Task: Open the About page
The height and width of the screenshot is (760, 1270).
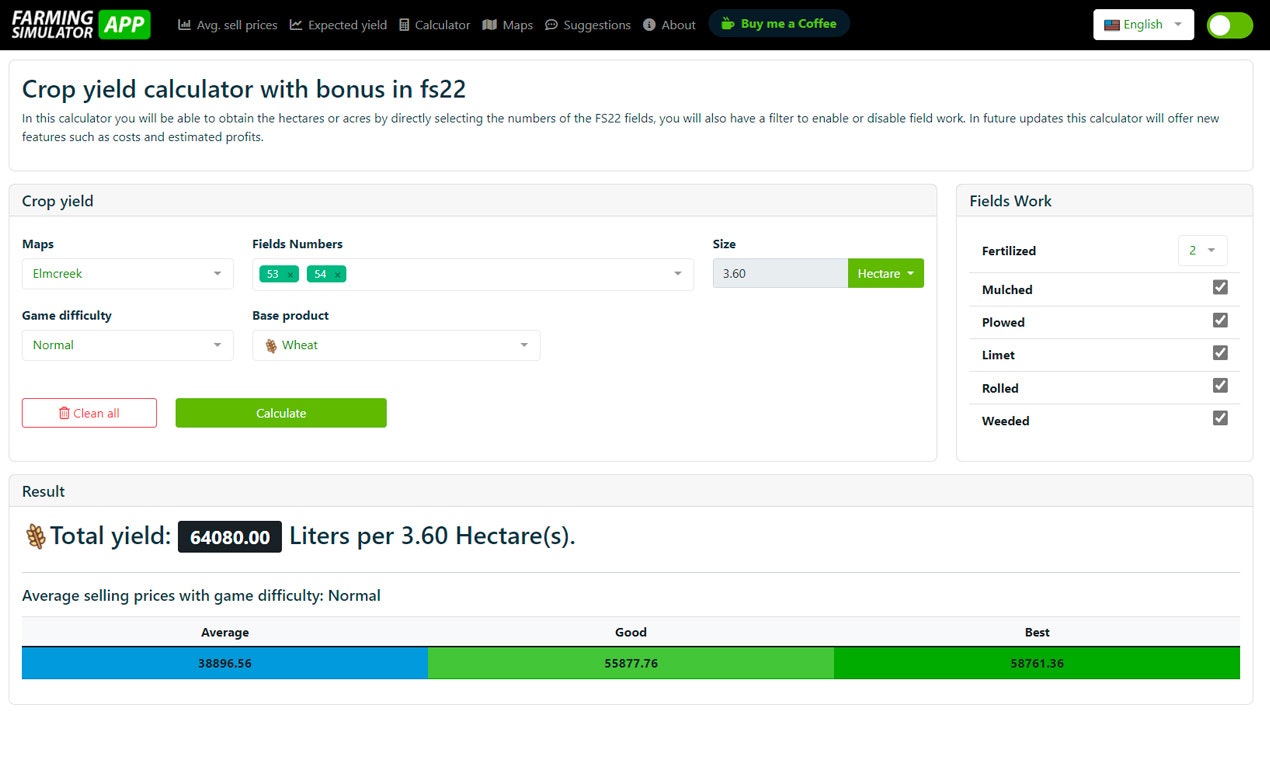Action: tap(669, 25)
